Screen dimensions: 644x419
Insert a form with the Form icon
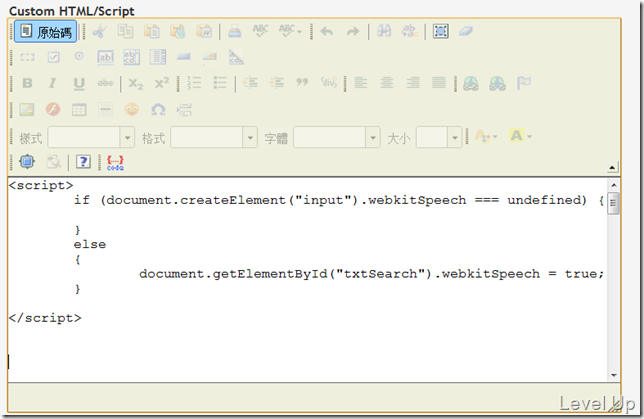pos(27,57)
